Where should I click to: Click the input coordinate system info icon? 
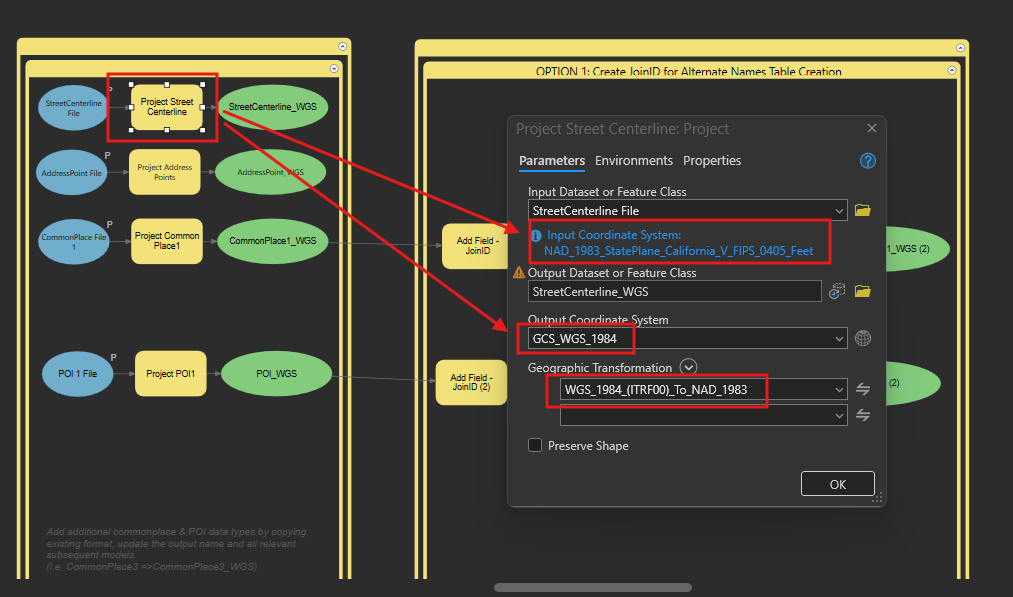pos(536,236)
